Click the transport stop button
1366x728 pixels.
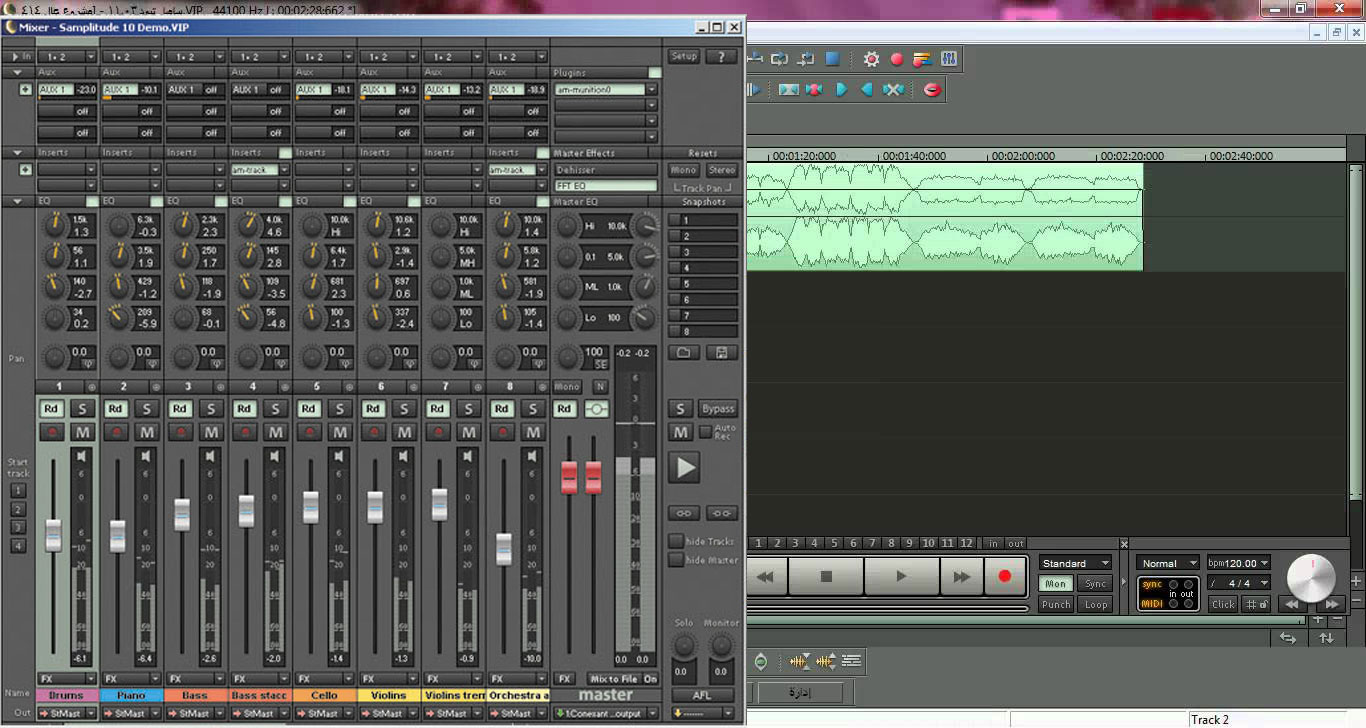826,576
